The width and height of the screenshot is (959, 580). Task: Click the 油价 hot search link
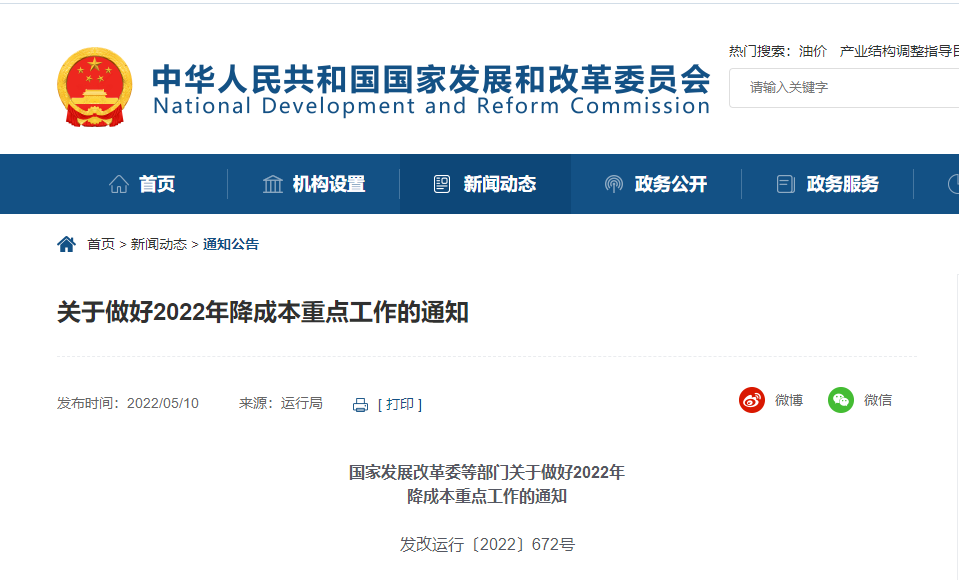812,51
